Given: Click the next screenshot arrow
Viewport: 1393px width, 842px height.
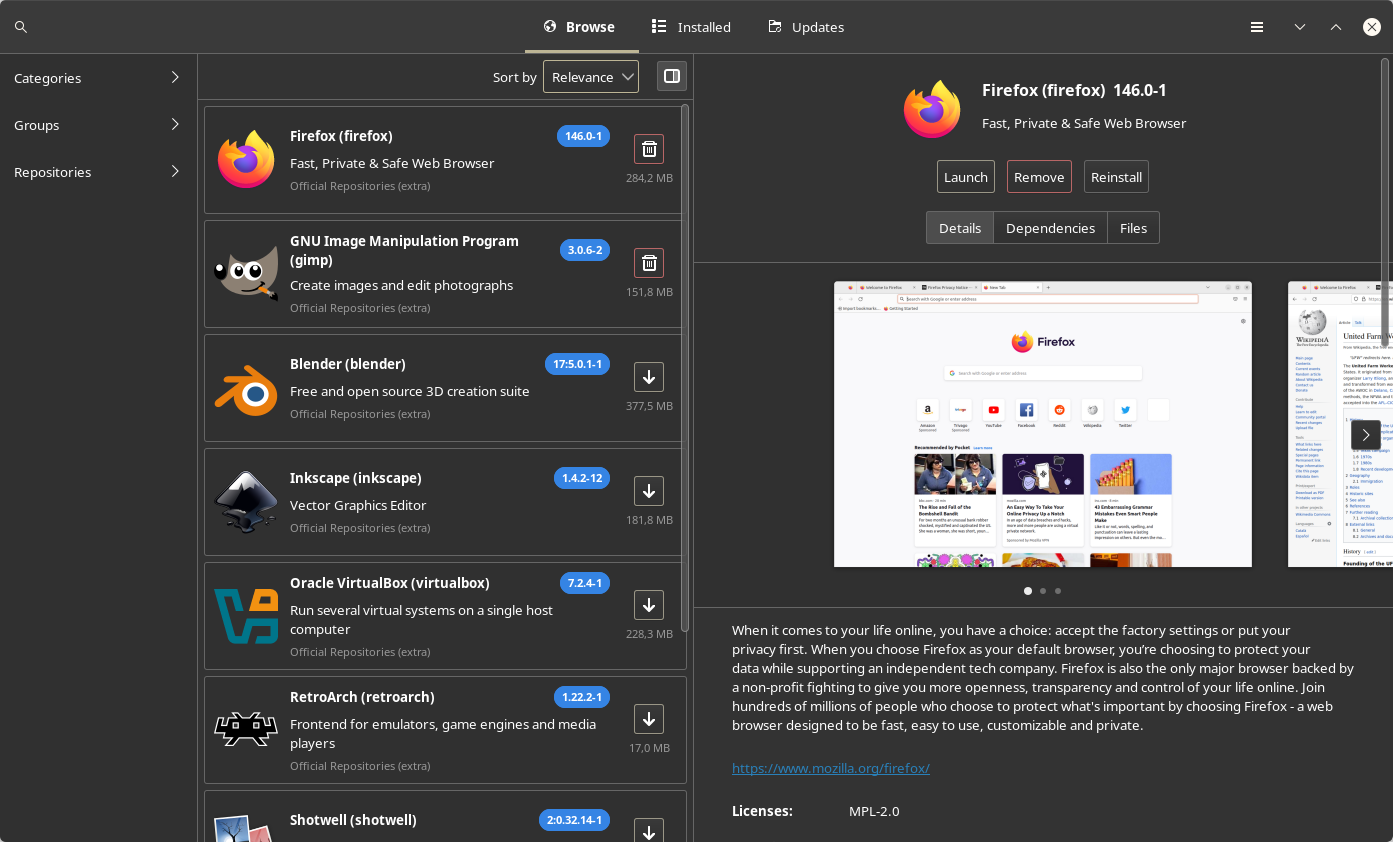Looking at the screenshot, I should pos(1365,435).
